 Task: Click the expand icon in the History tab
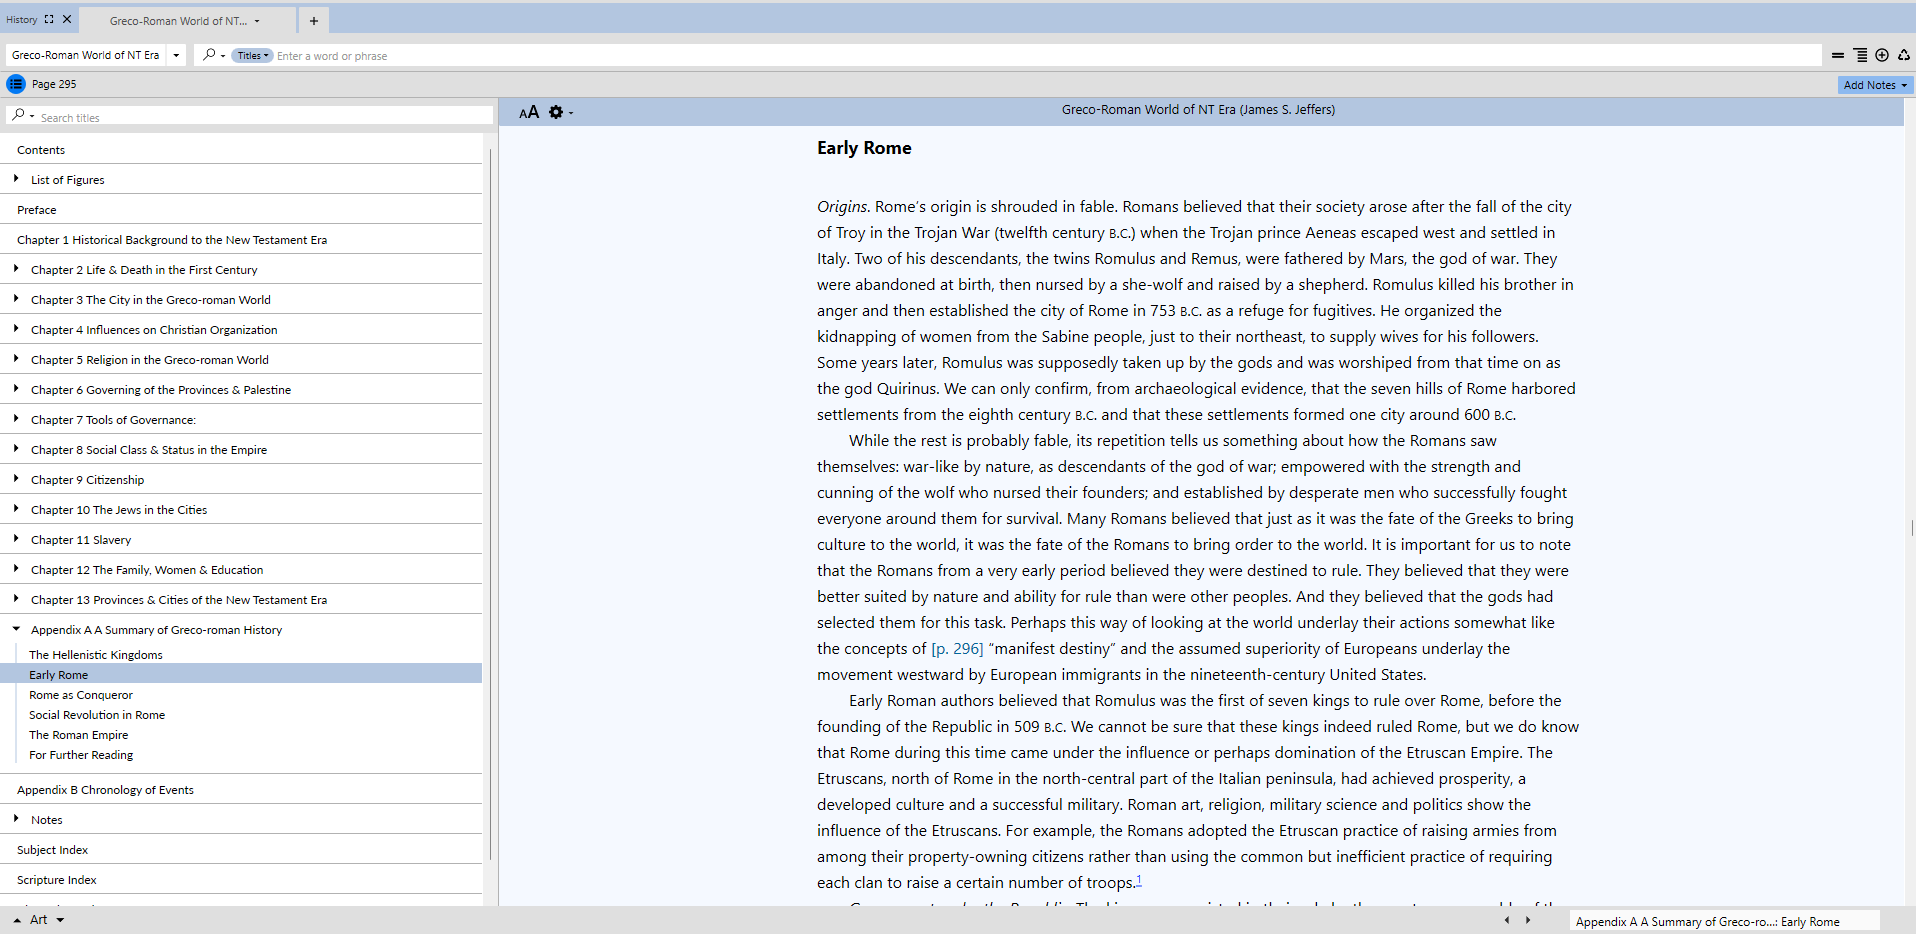49,19
